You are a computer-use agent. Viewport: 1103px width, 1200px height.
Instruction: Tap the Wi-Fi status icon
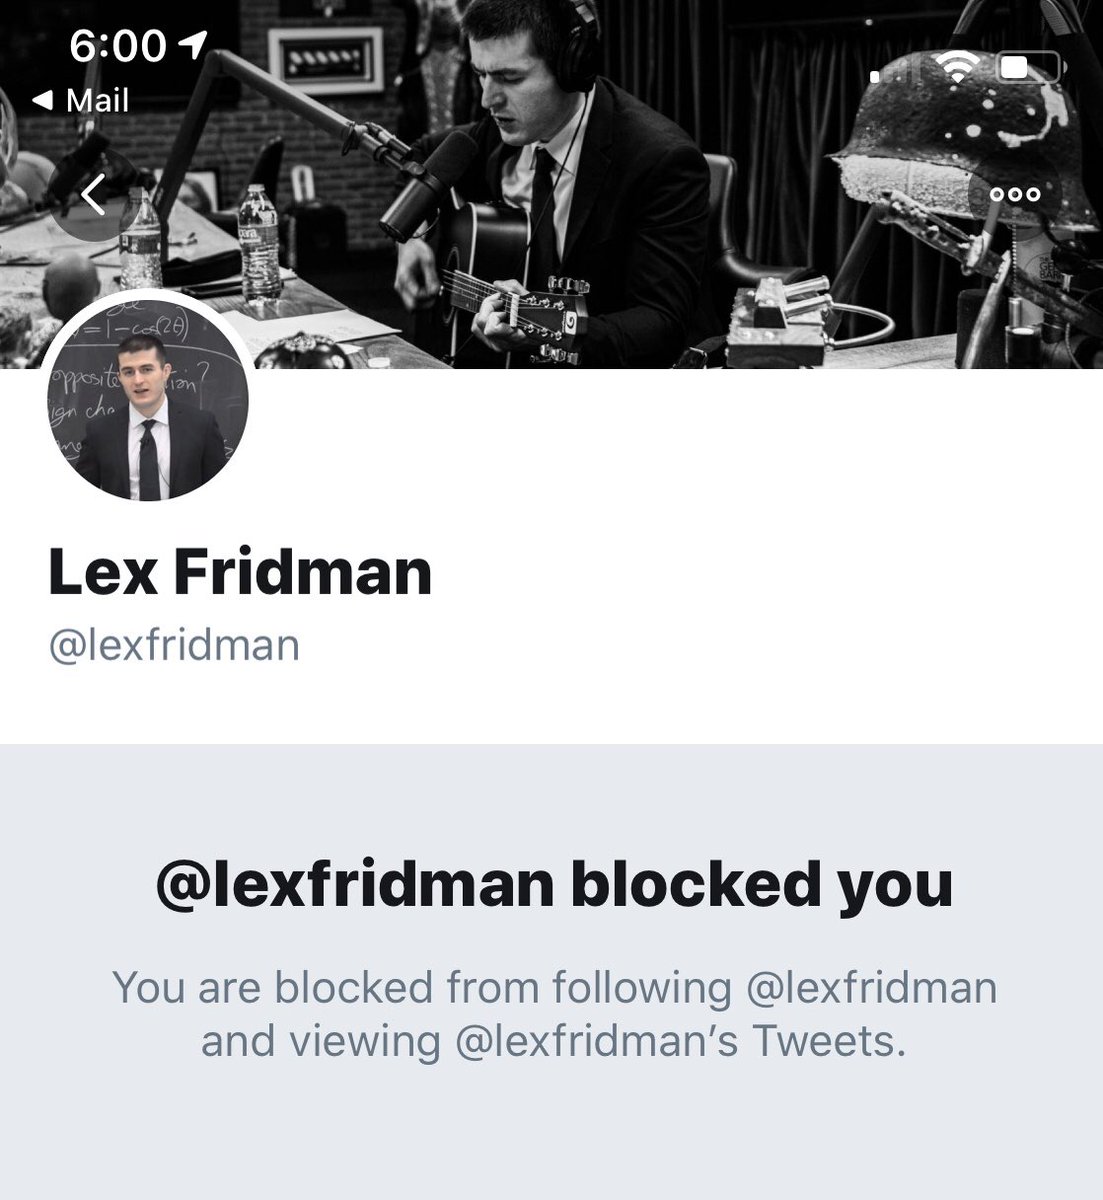[x=957, y=67]
